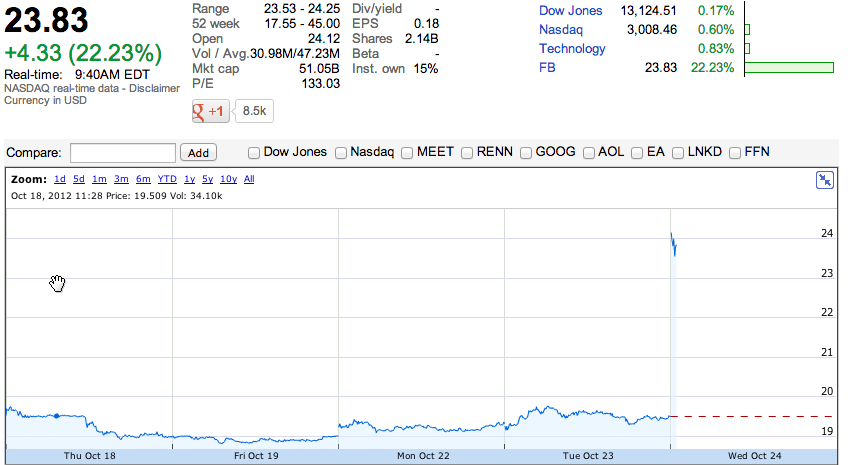848x465 pixels.
Task: Click the Google +1 button
Action: [211, 111]
